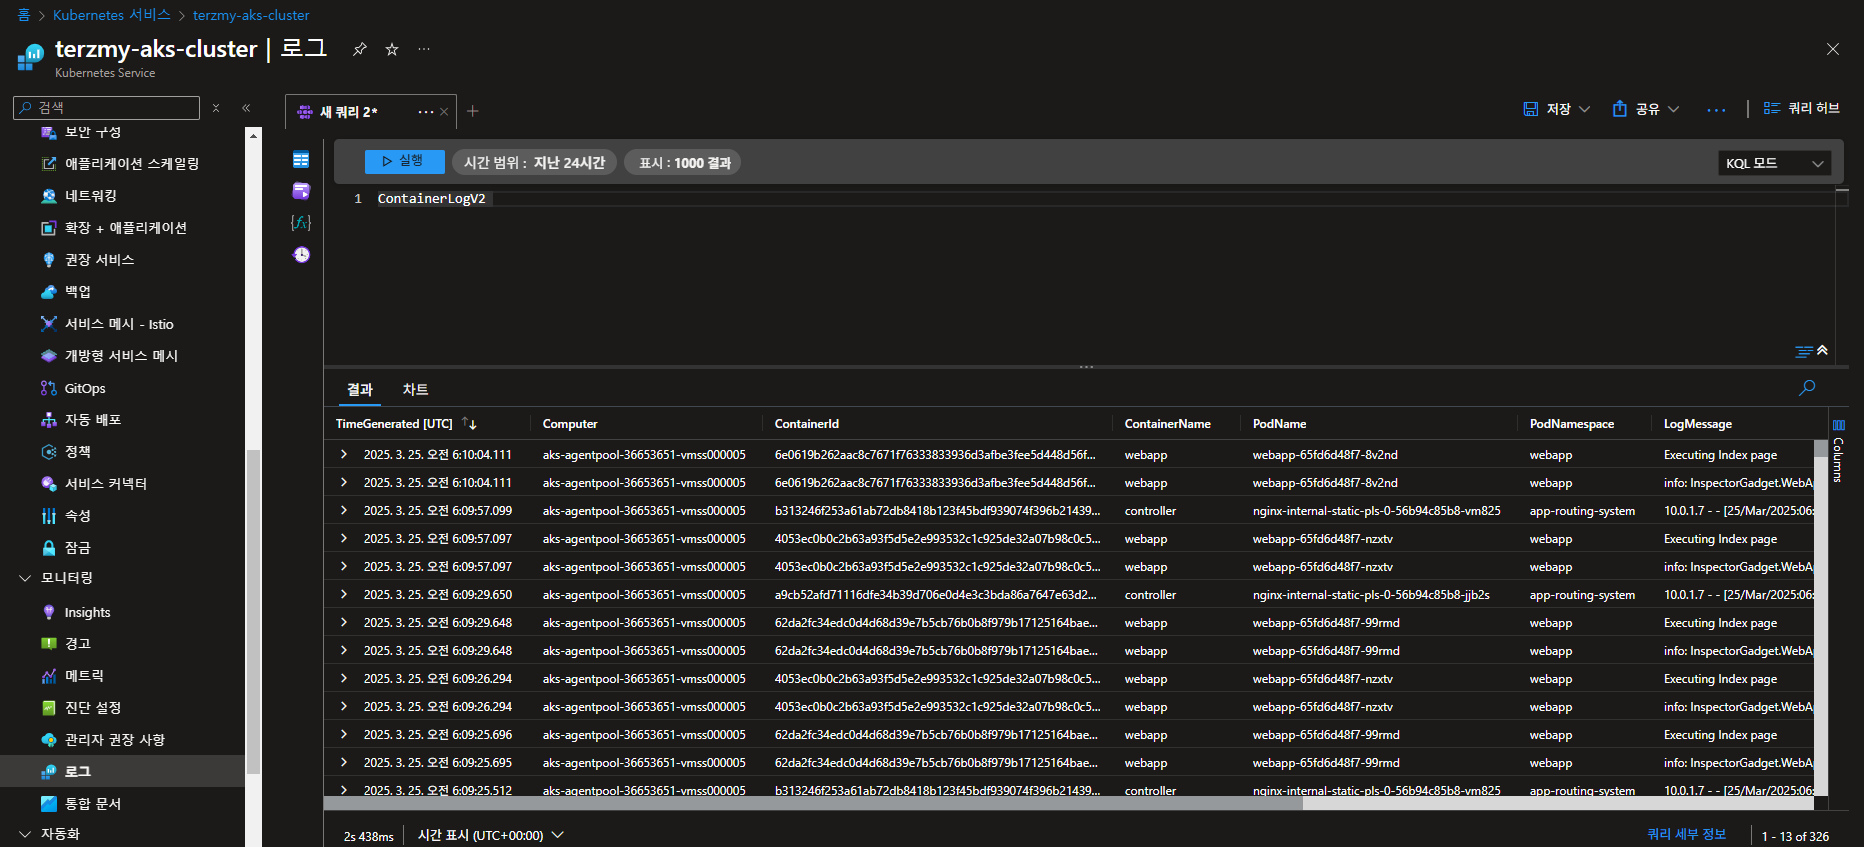
Task: Click the sidebar vertical scrollbar
Action: [253, 612]
